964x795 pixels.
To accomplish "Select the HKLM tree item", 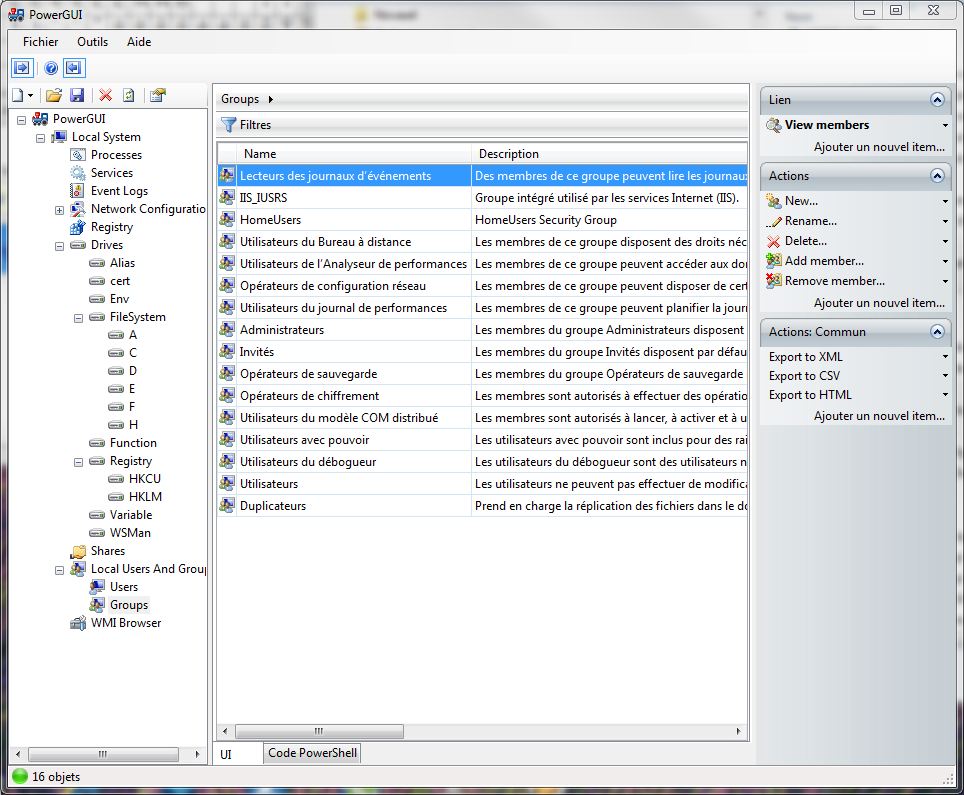I will pos(145,497).
